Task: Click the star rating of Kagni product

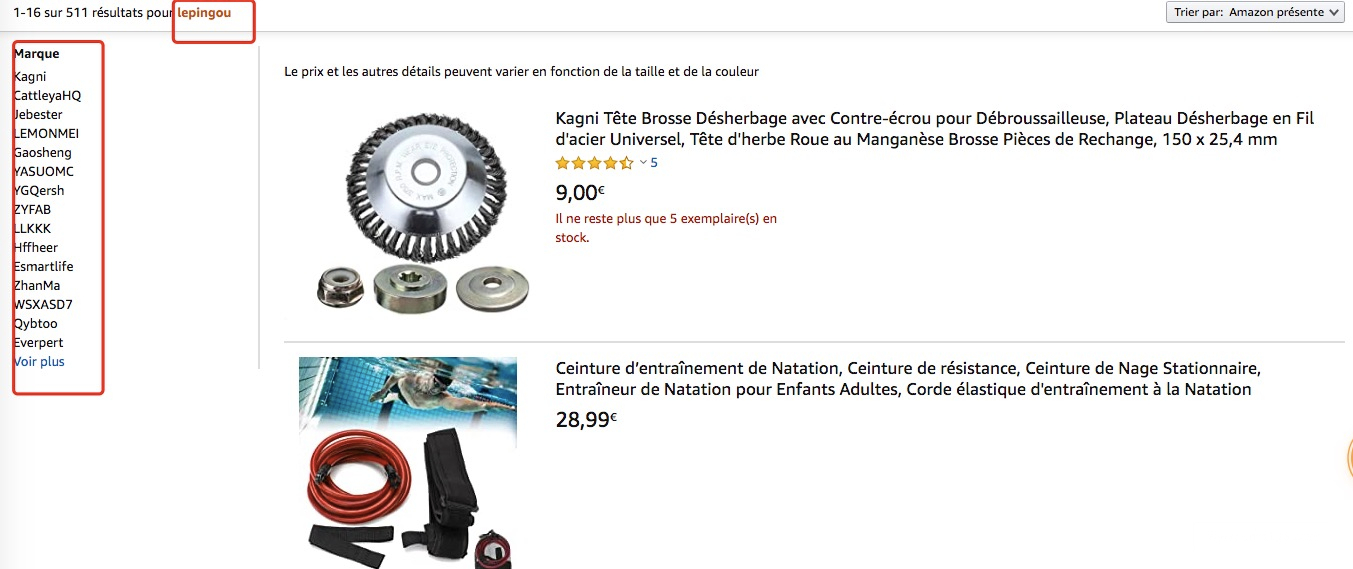Action: [x=595, y=163]
